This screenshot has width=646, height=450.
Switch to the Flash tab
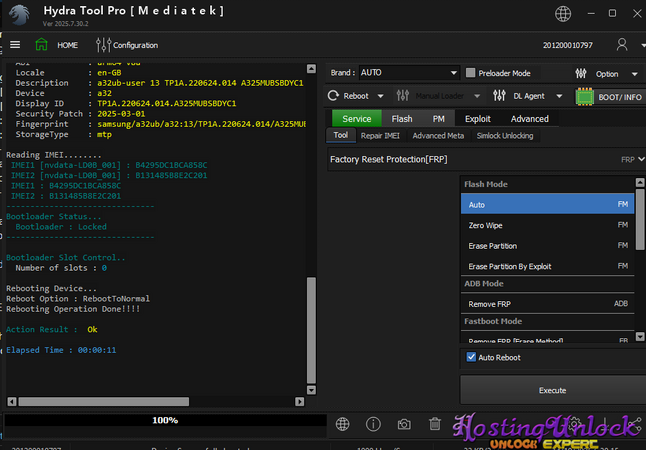click(401, 118)
